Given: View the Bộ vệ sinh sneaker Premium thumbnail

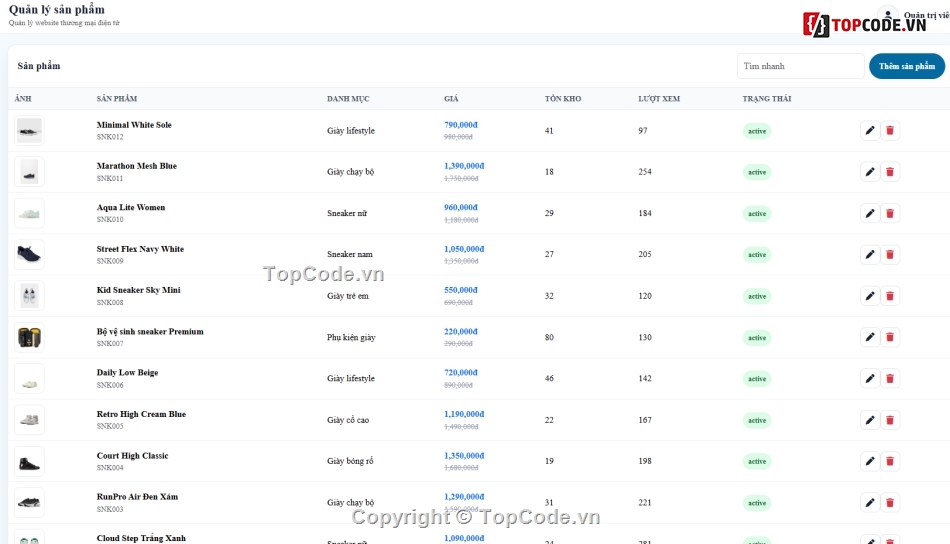Looking at the screenshot, I should click(29, 337).
